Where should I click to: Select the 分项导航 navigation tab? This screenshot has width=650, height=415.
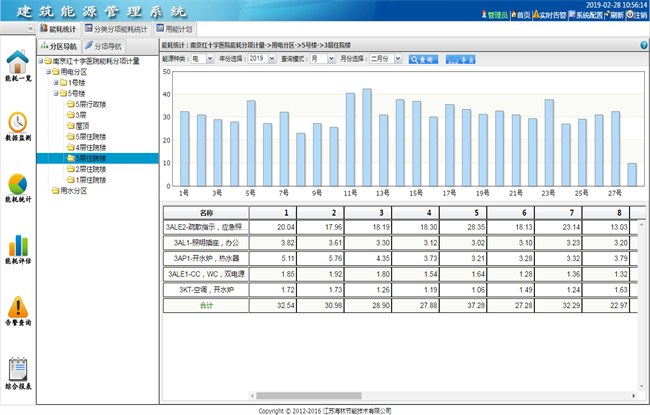(104, 46)
